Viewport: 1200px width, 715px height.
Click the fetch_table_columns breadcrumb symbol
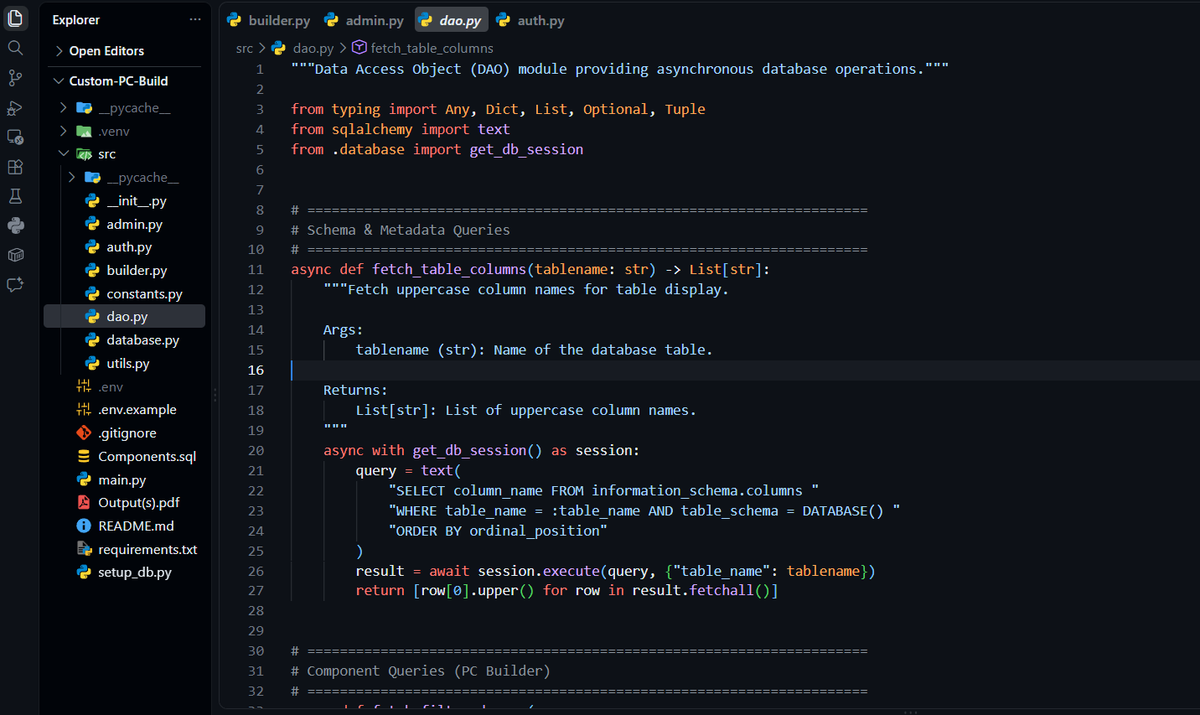point(424,48)
